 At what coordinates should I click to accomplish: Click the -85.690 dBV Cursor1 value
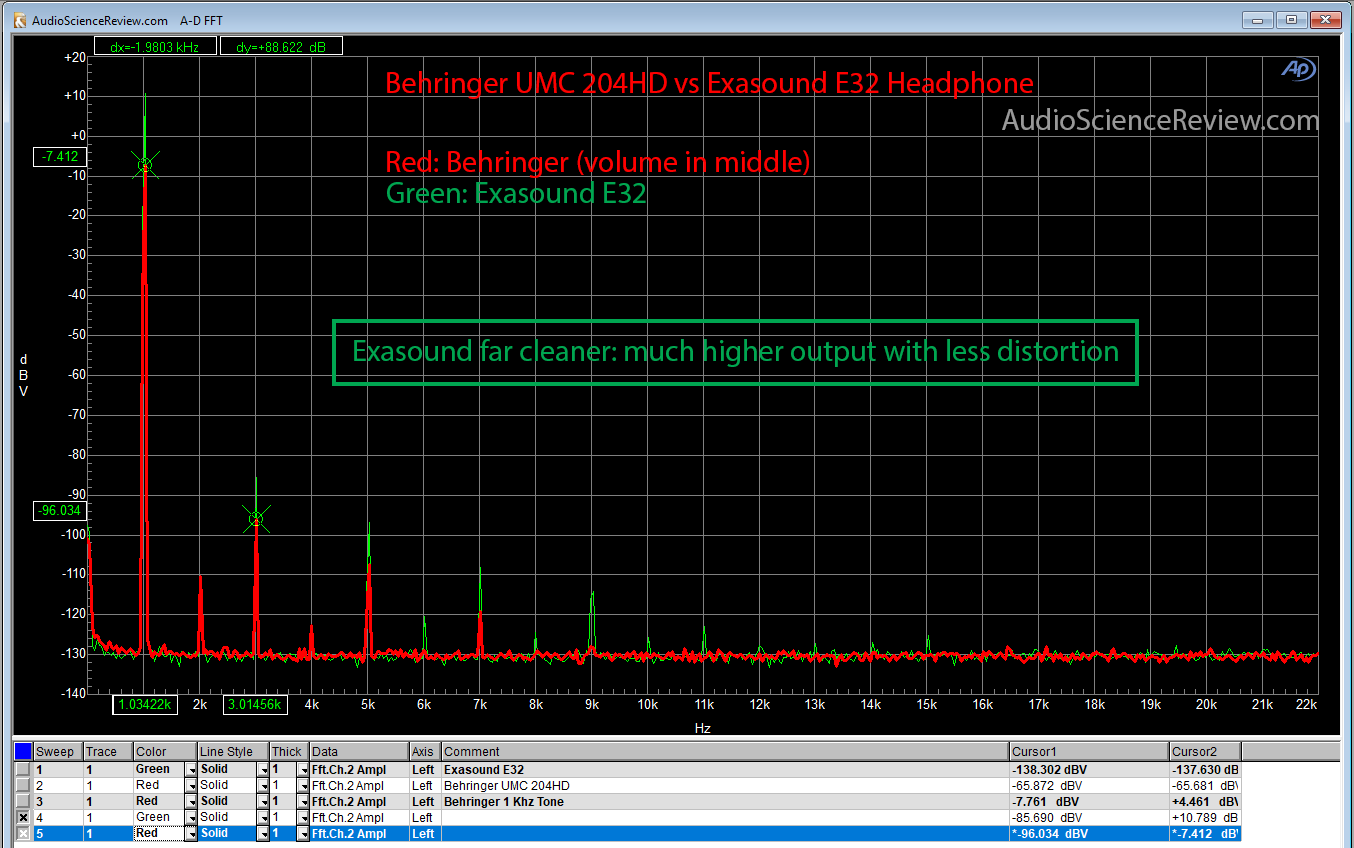coord(1089,817)
